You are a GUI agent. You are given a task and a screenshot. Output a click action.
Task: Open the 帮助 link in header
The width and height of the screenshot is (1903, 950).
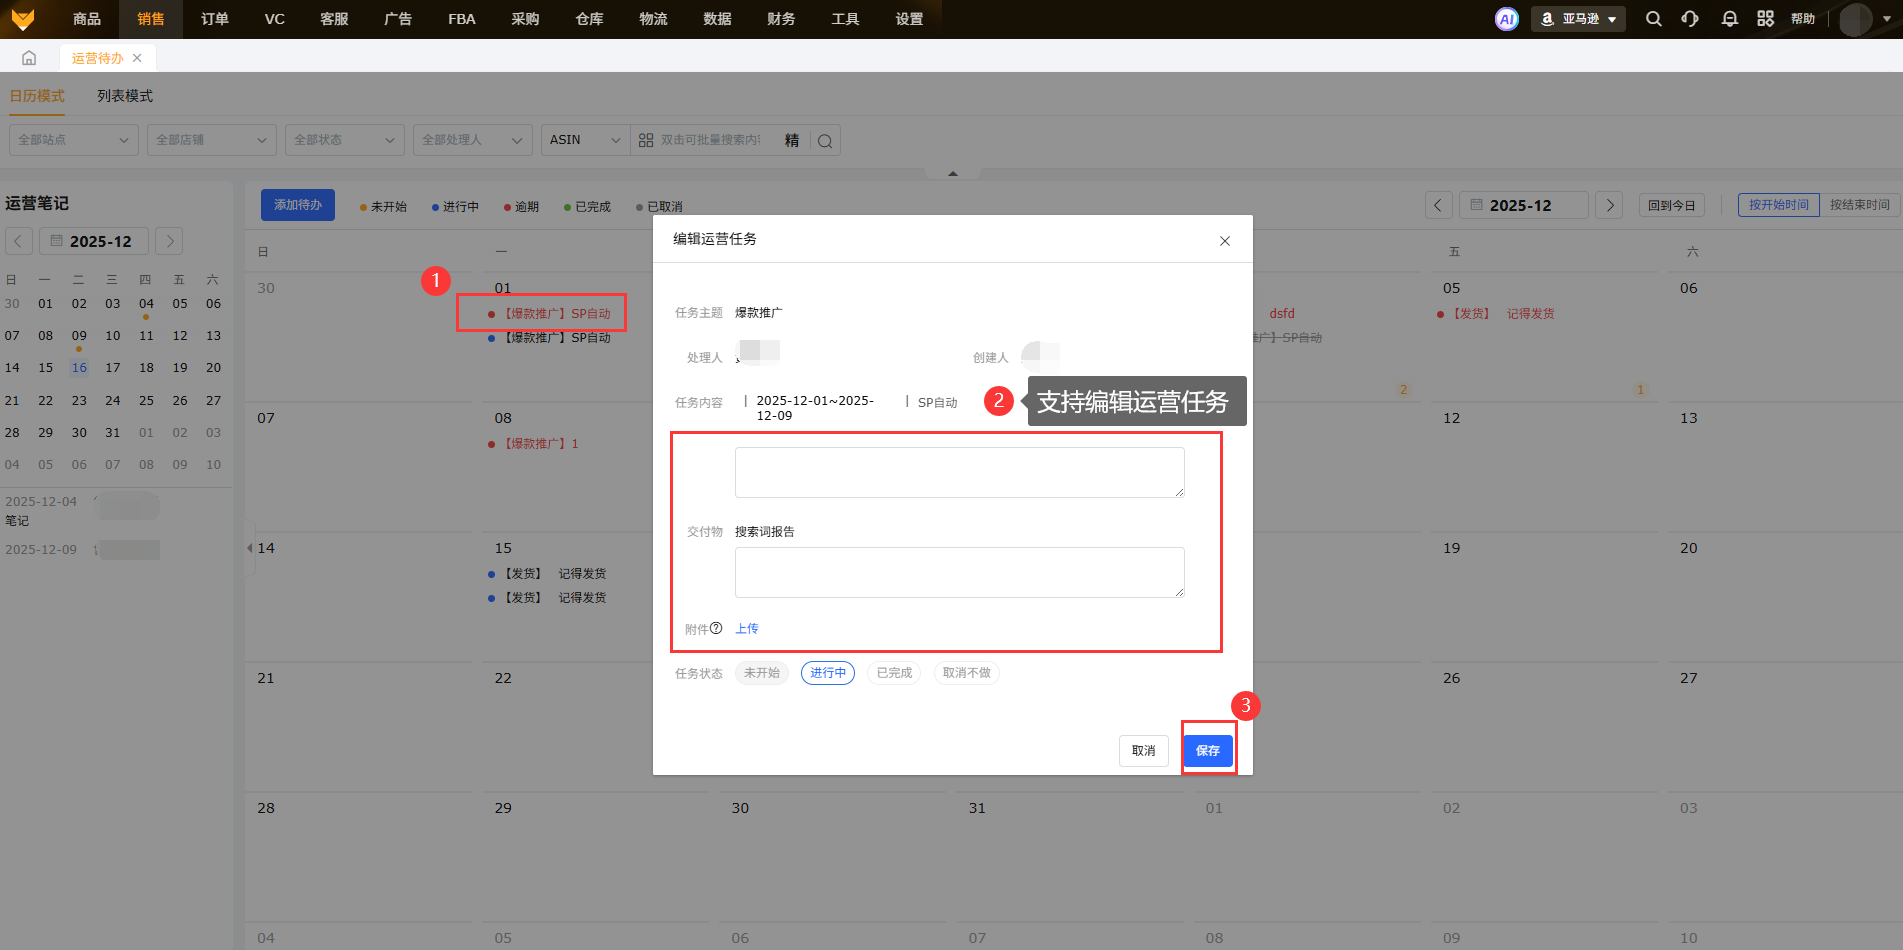(x=1803, y=19)
